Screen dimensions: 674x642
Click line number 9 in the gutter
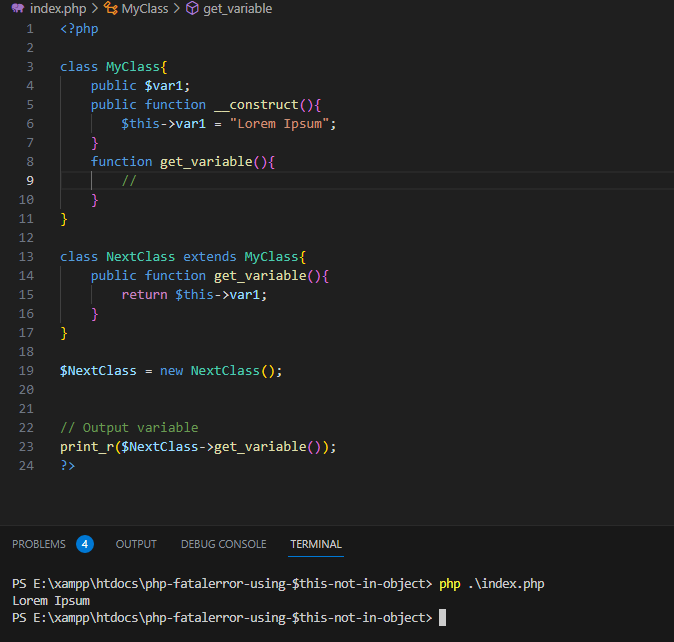(x=30, y=180)
